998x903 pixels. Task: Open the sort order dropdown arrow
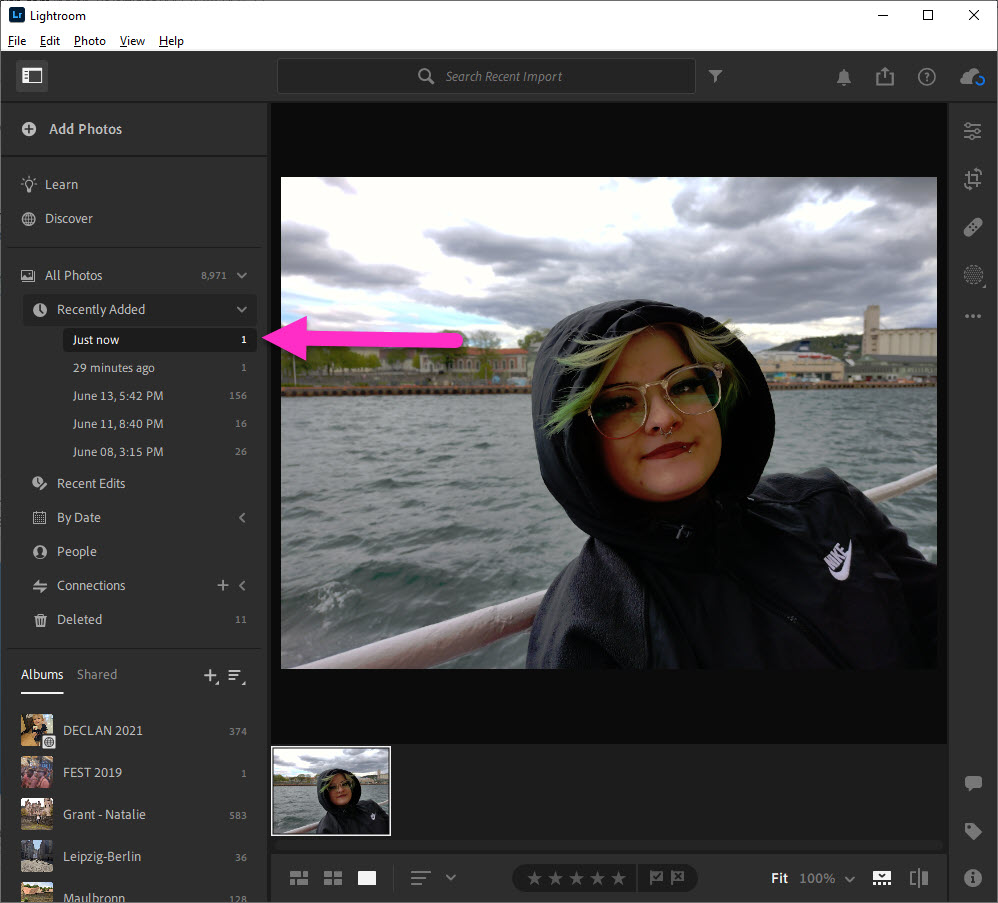[451, 878]
